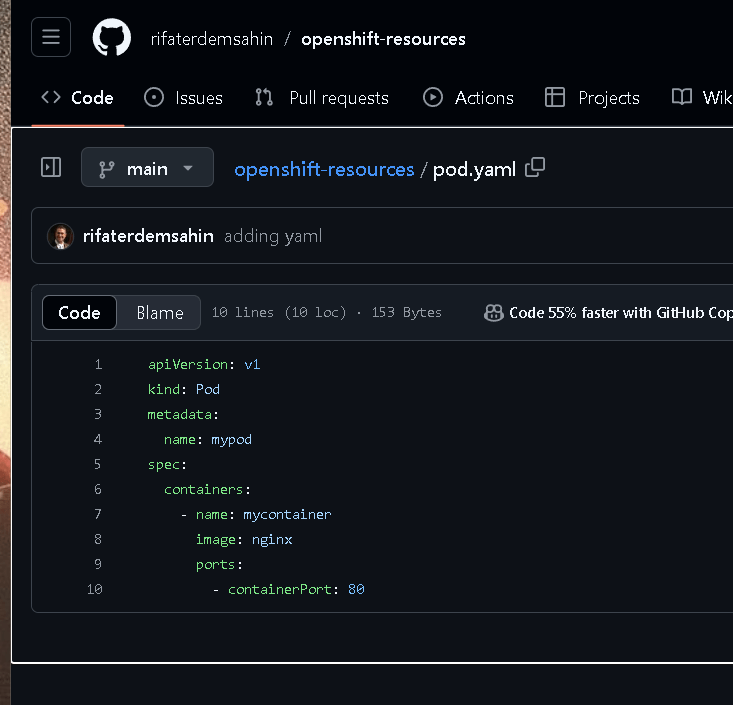Click rifaterdemsahin avatar in commit bar

tap(60, 236)
